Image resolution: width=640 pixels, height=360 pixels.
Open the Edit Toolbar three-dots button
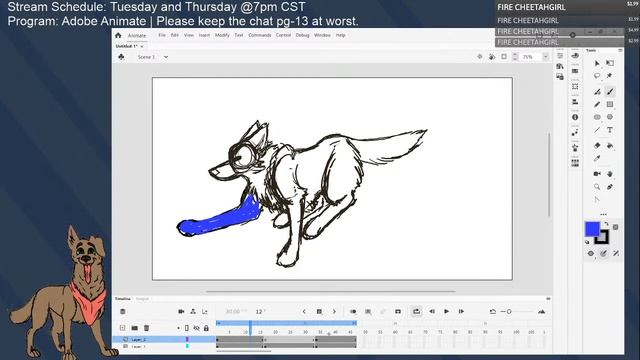(x=603, y=214)
